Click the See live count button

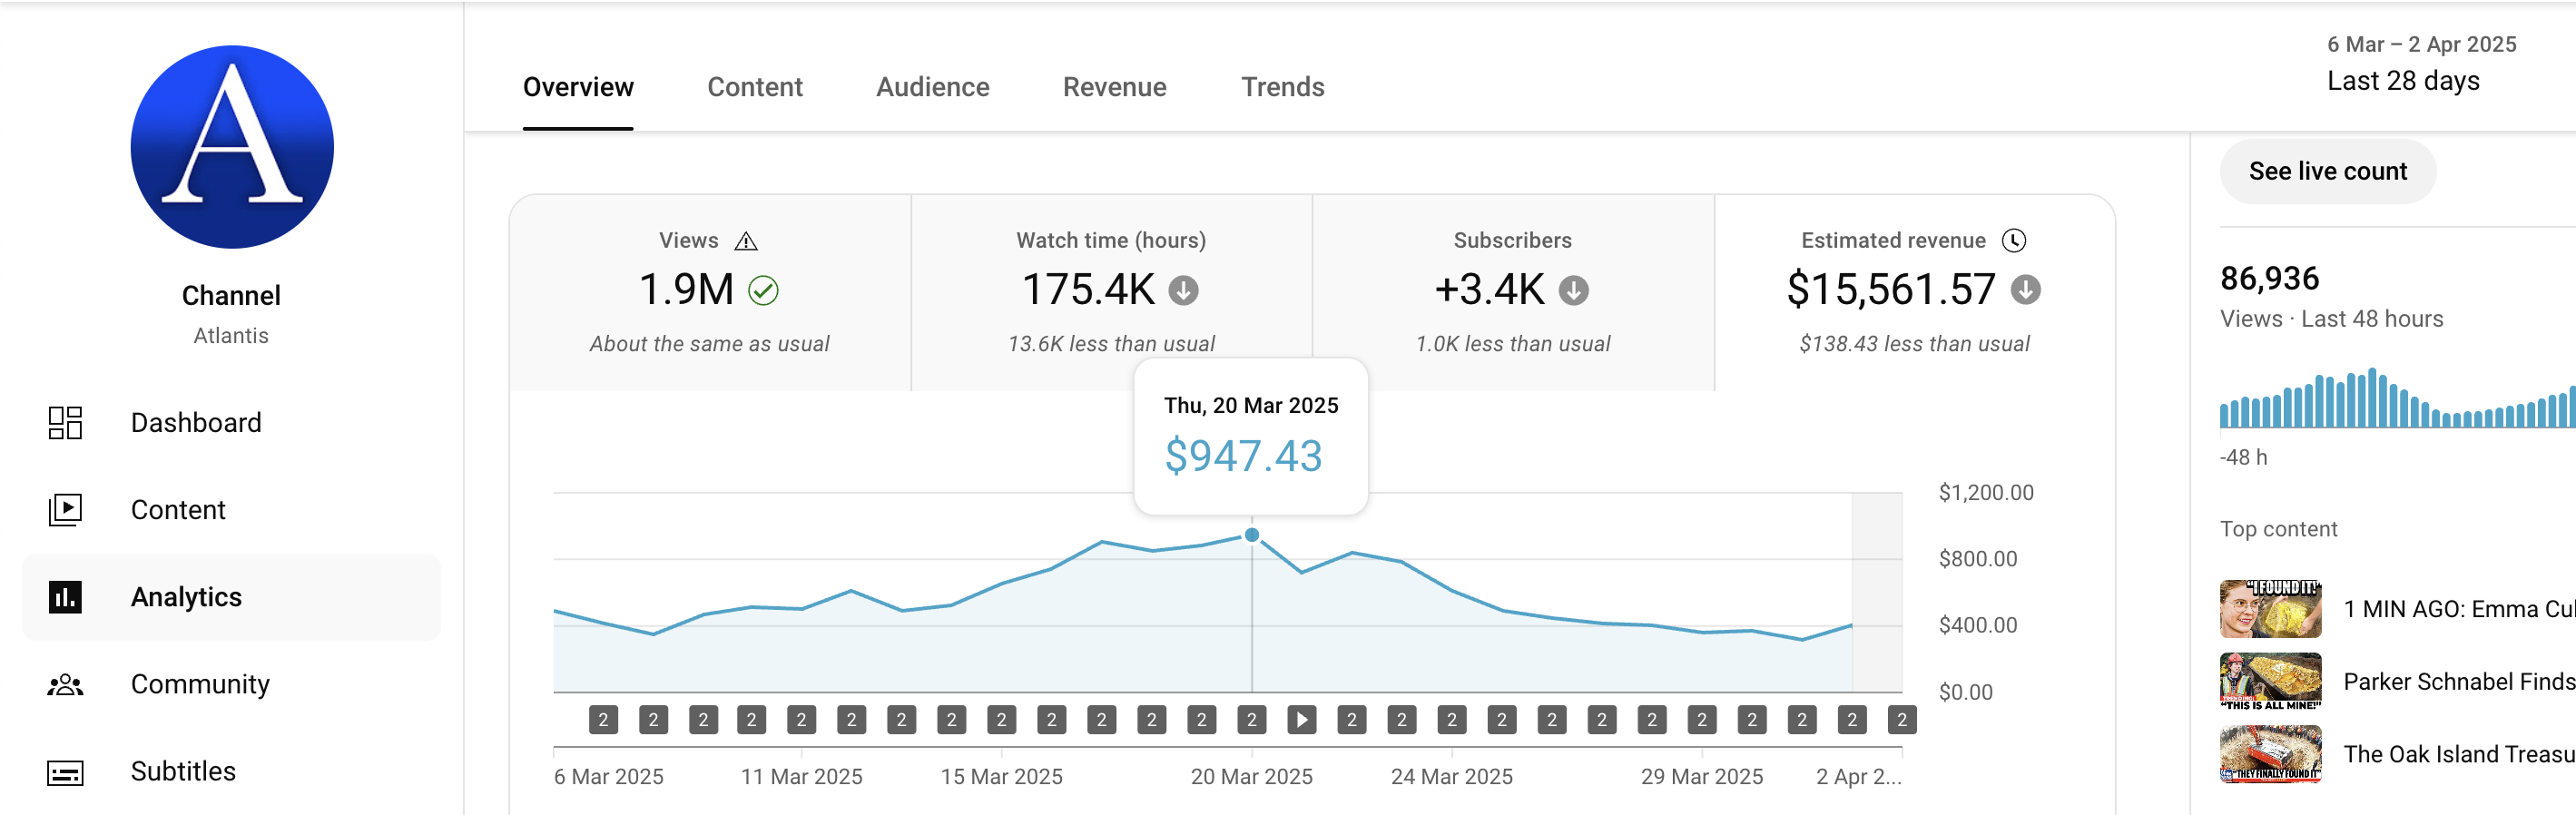(2327, 172)
